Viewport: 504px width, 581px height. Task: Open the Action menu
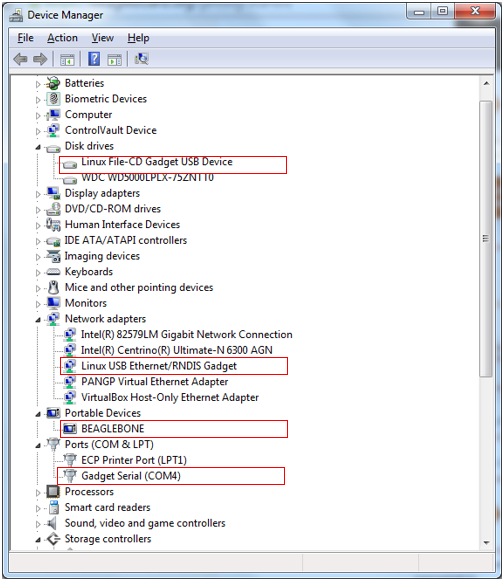62,38
